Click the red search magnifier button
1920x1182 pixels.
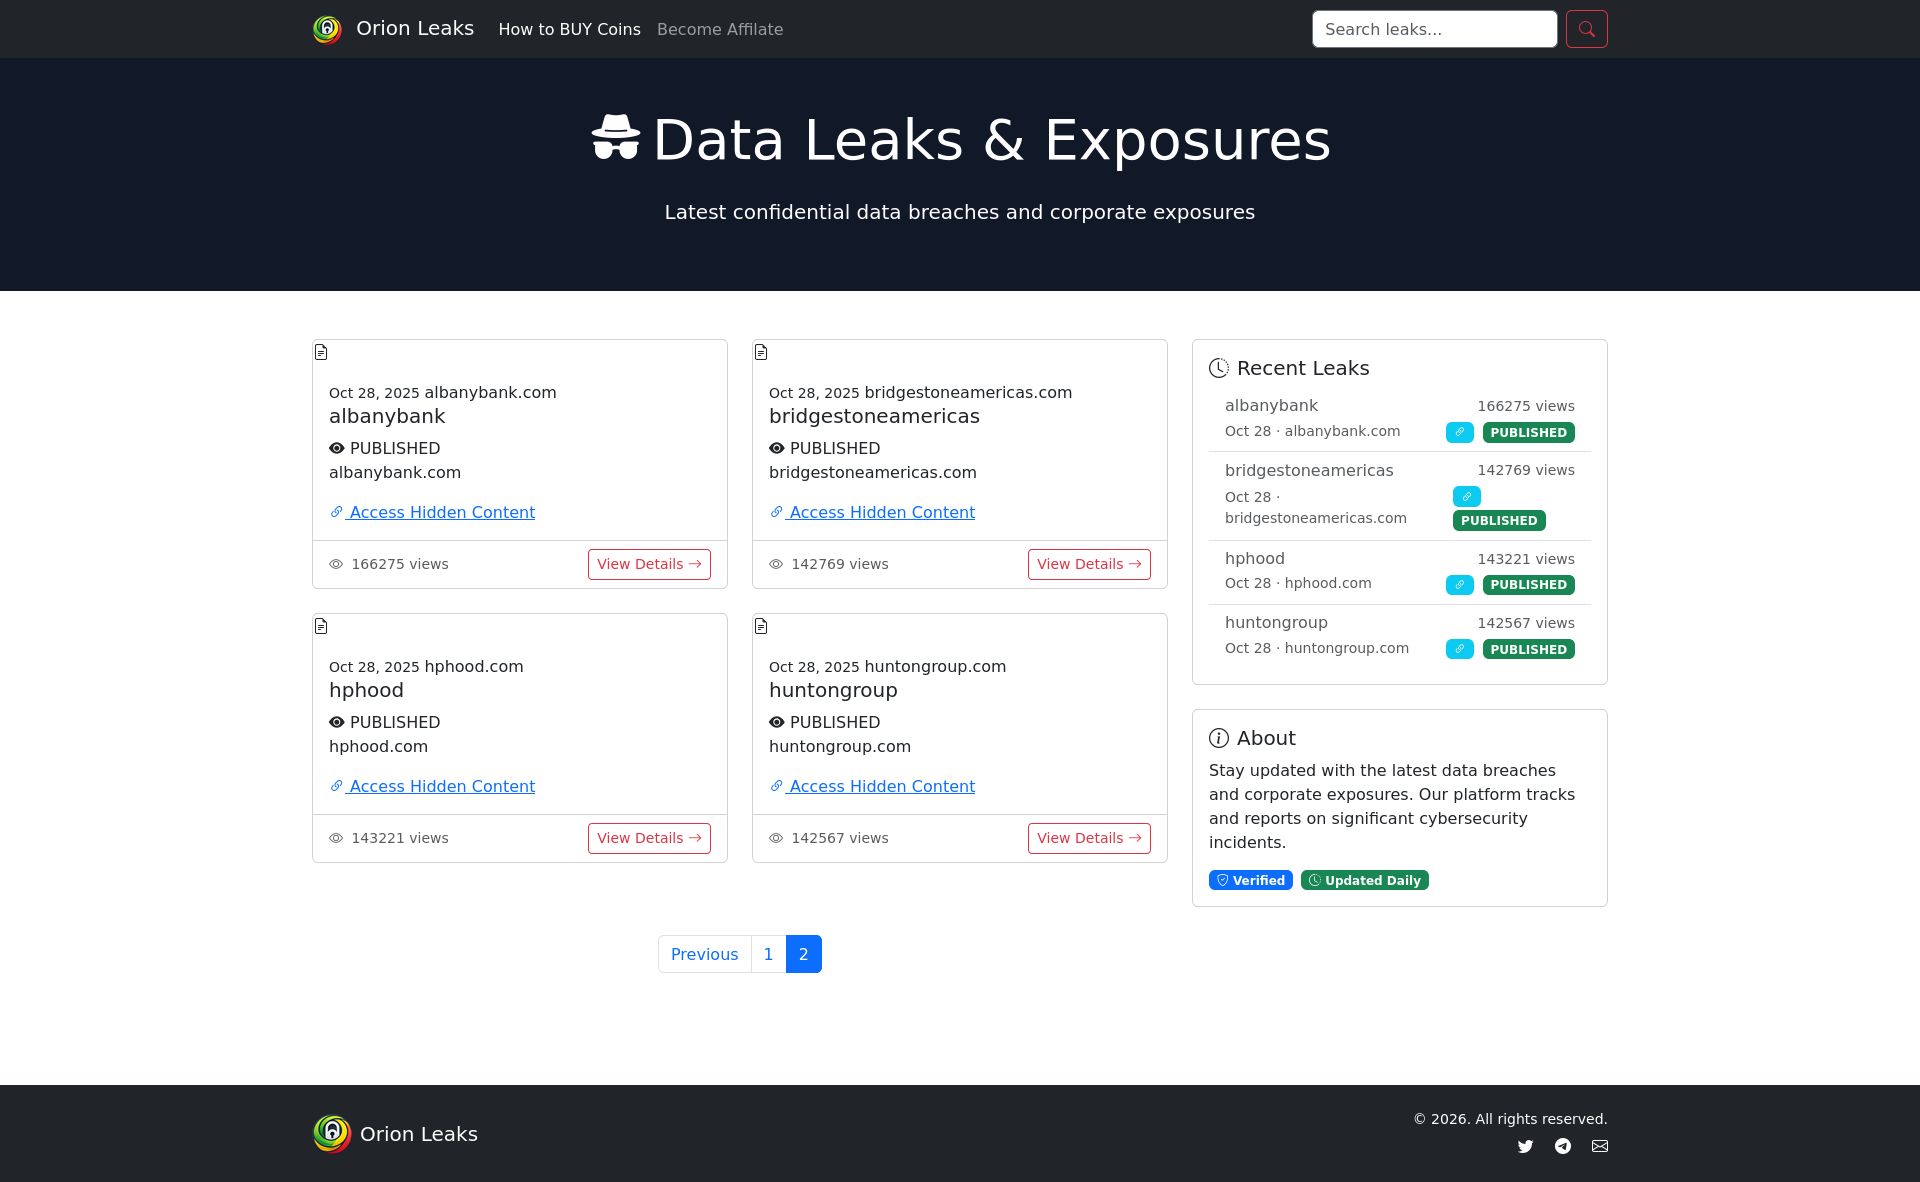coord(1586,29)
